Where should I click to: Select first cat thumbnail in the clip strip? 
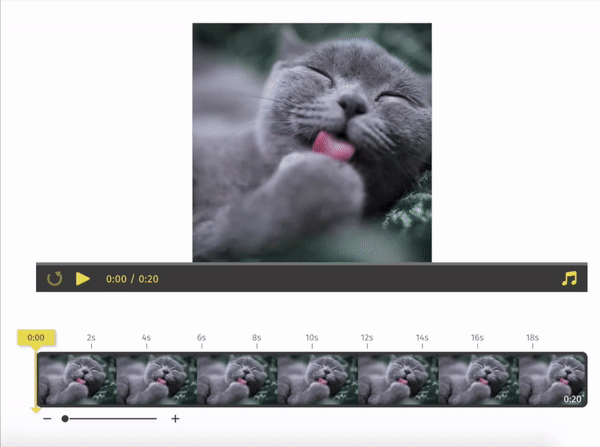pos(77,379)
